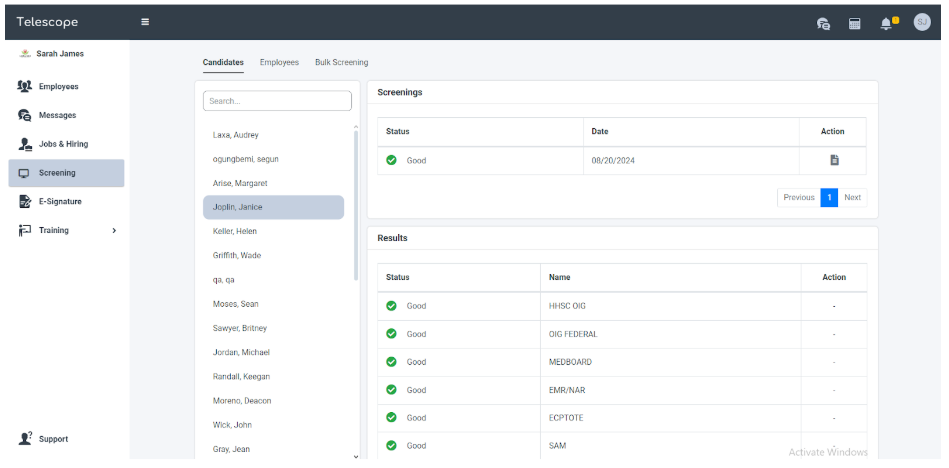Click inside the candidate Search field
The height and width of the screenshot is (468, 949).
point(277,101)
